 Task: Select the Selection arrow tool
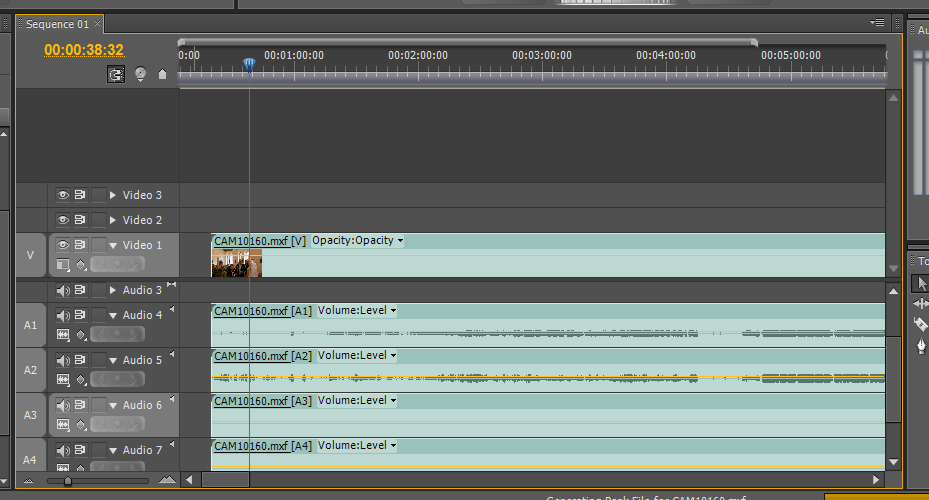click(x=922, y=284)
